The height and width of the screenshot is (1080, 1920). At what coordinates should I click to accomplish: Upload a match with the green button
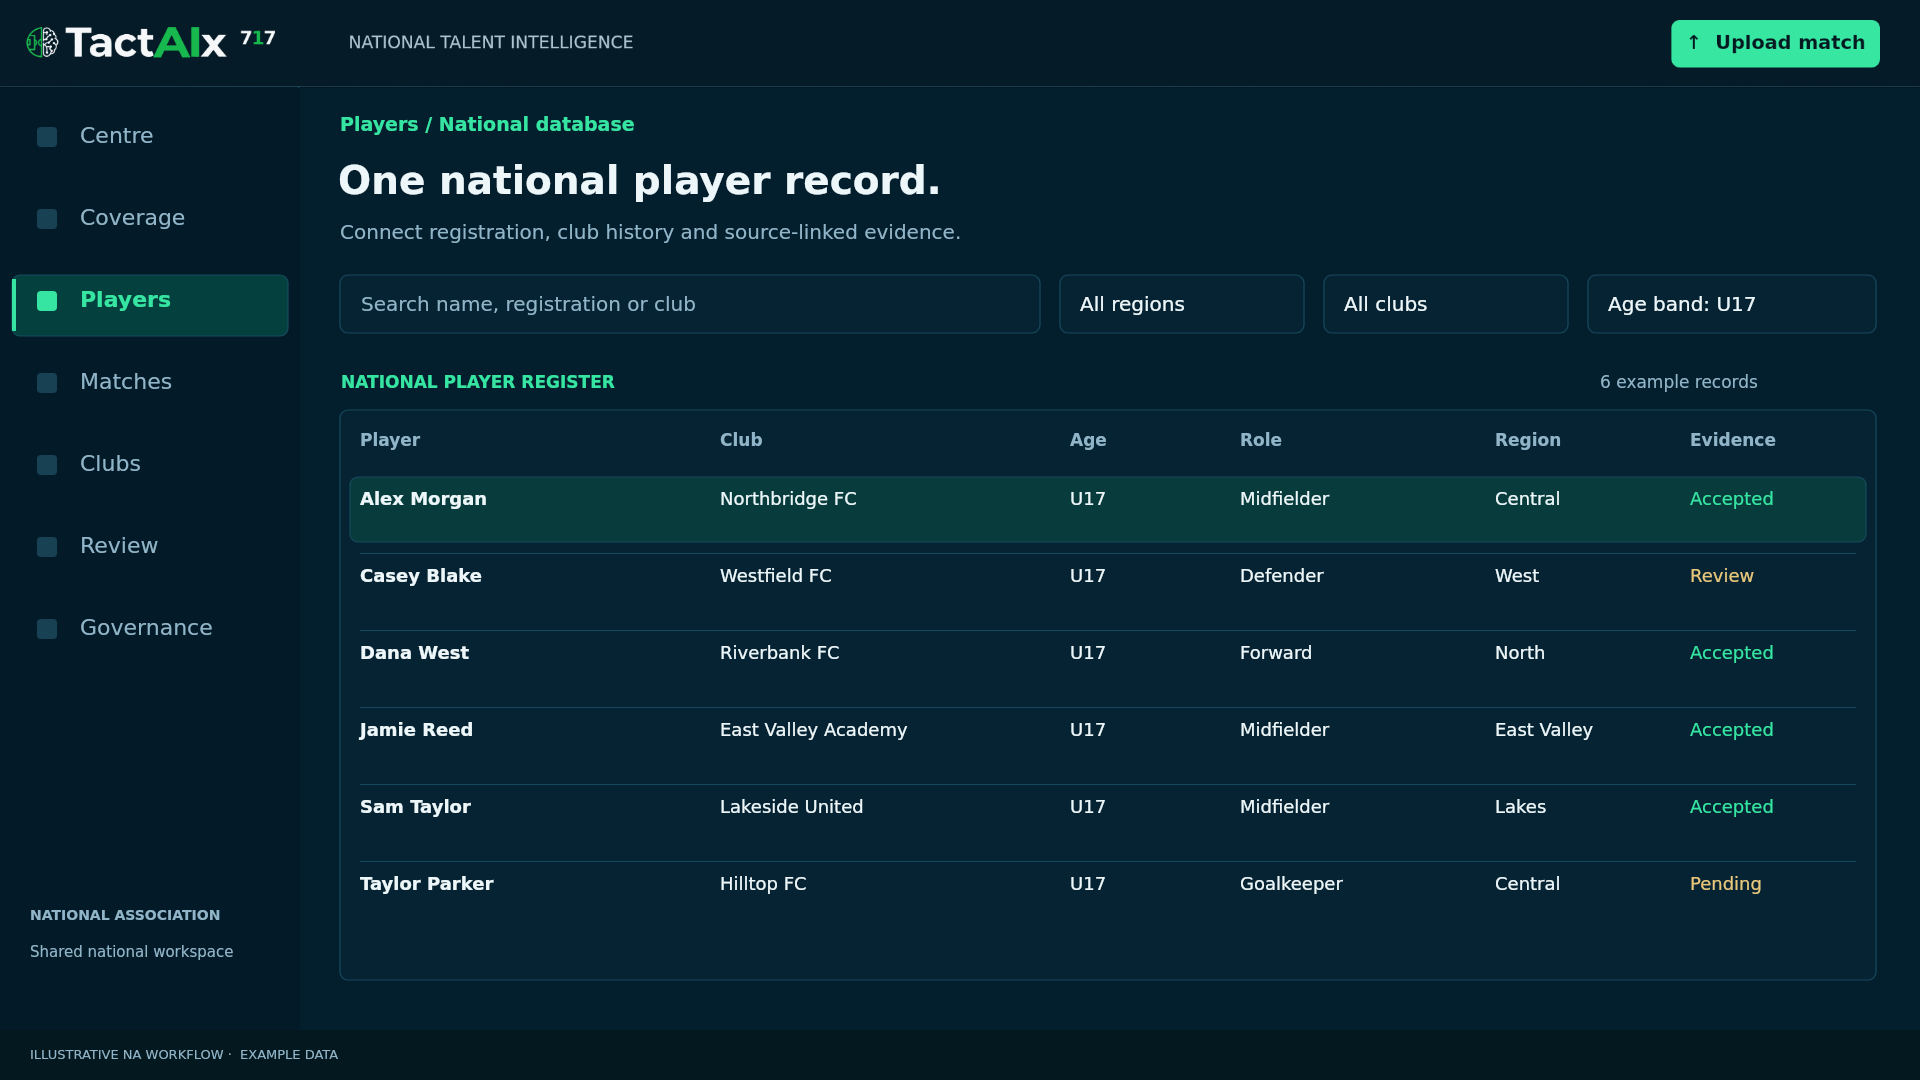tap(1775, 44)
